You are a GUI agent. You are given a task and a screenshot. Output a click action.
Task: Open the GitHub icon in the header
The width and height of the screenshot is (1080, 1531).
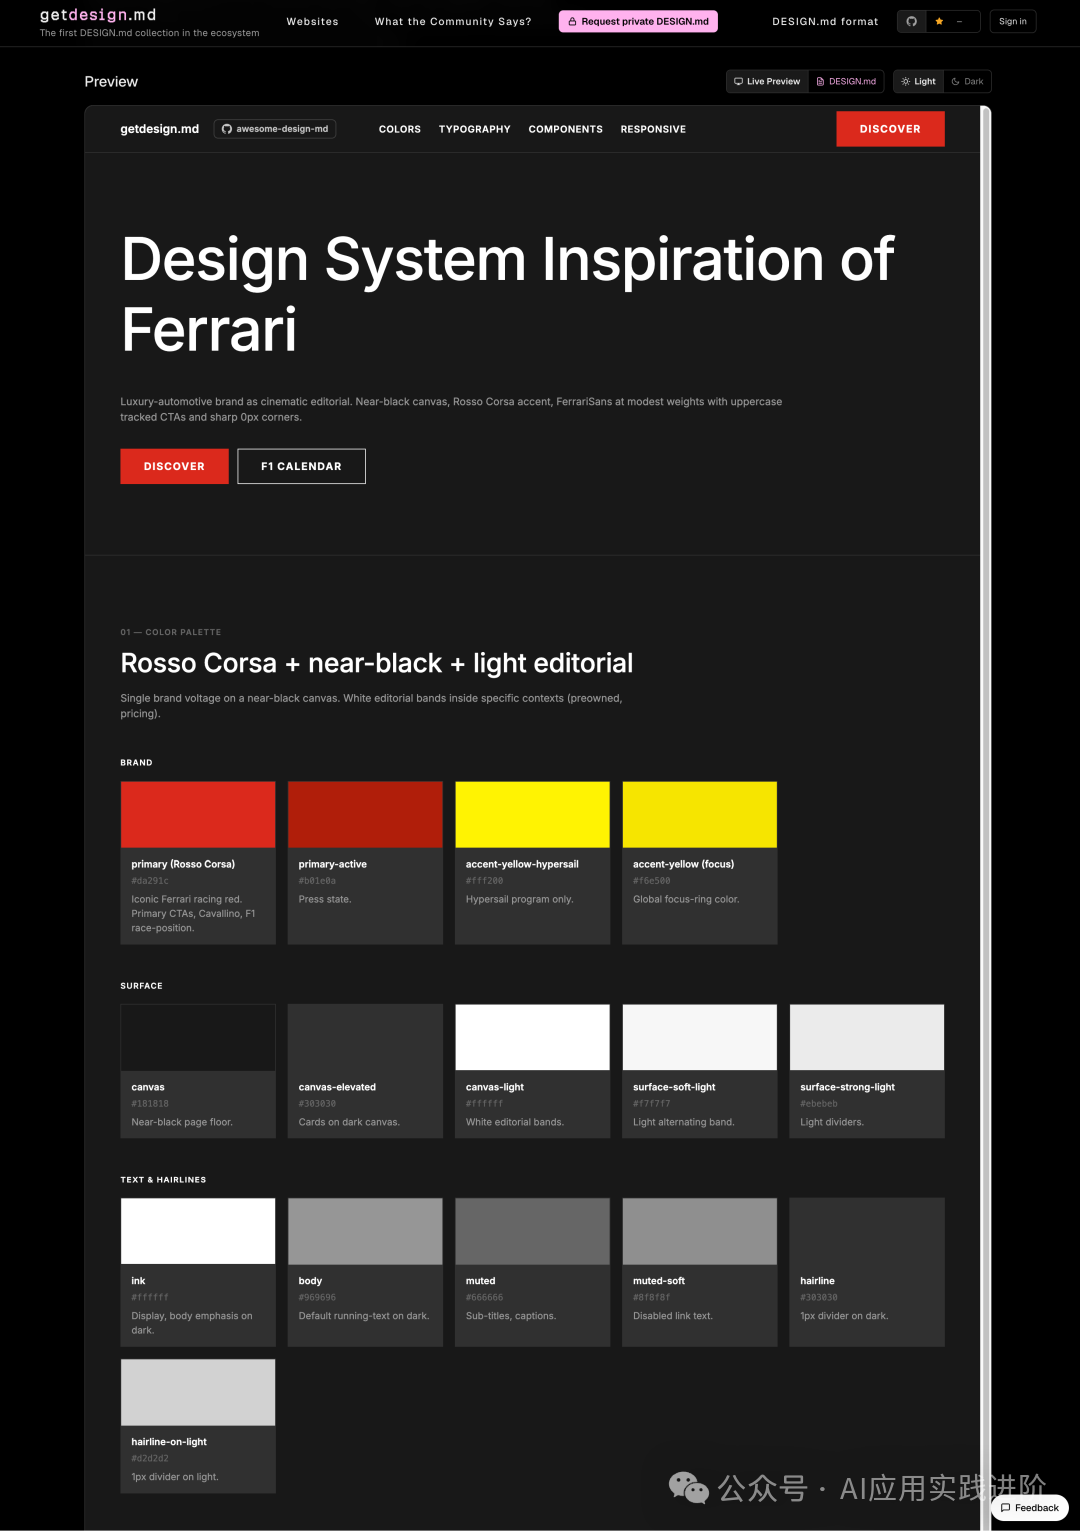[x=911, y=21]
